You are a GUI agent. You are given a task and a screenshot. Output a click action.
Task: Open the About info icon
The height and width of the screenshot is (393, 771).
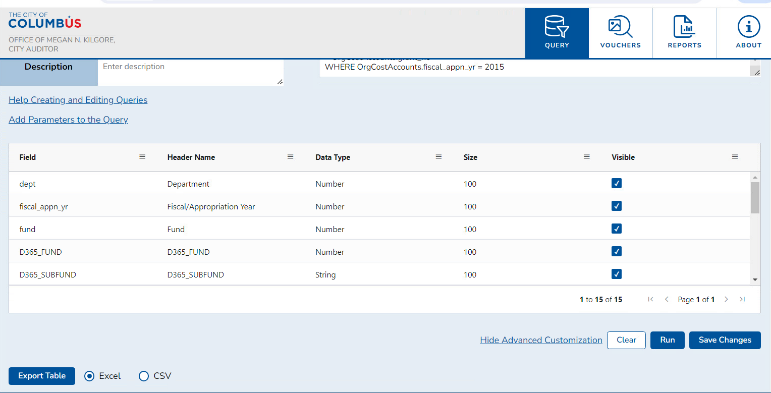coord(748,27)
